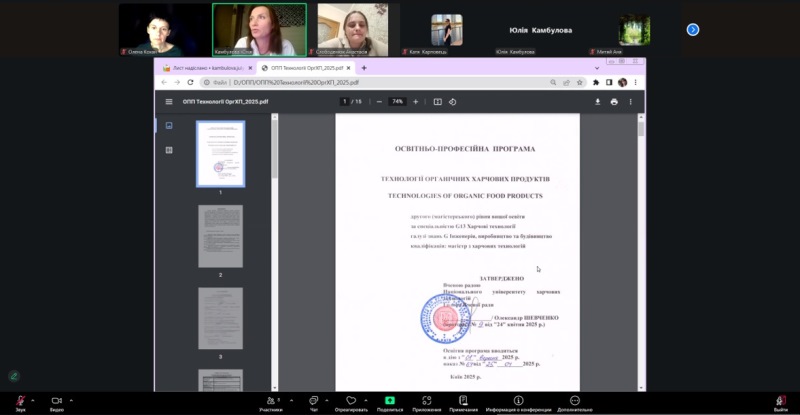Switch to the 'Лист надіслано' browser tab
The image size is (800, 415).
204,68
